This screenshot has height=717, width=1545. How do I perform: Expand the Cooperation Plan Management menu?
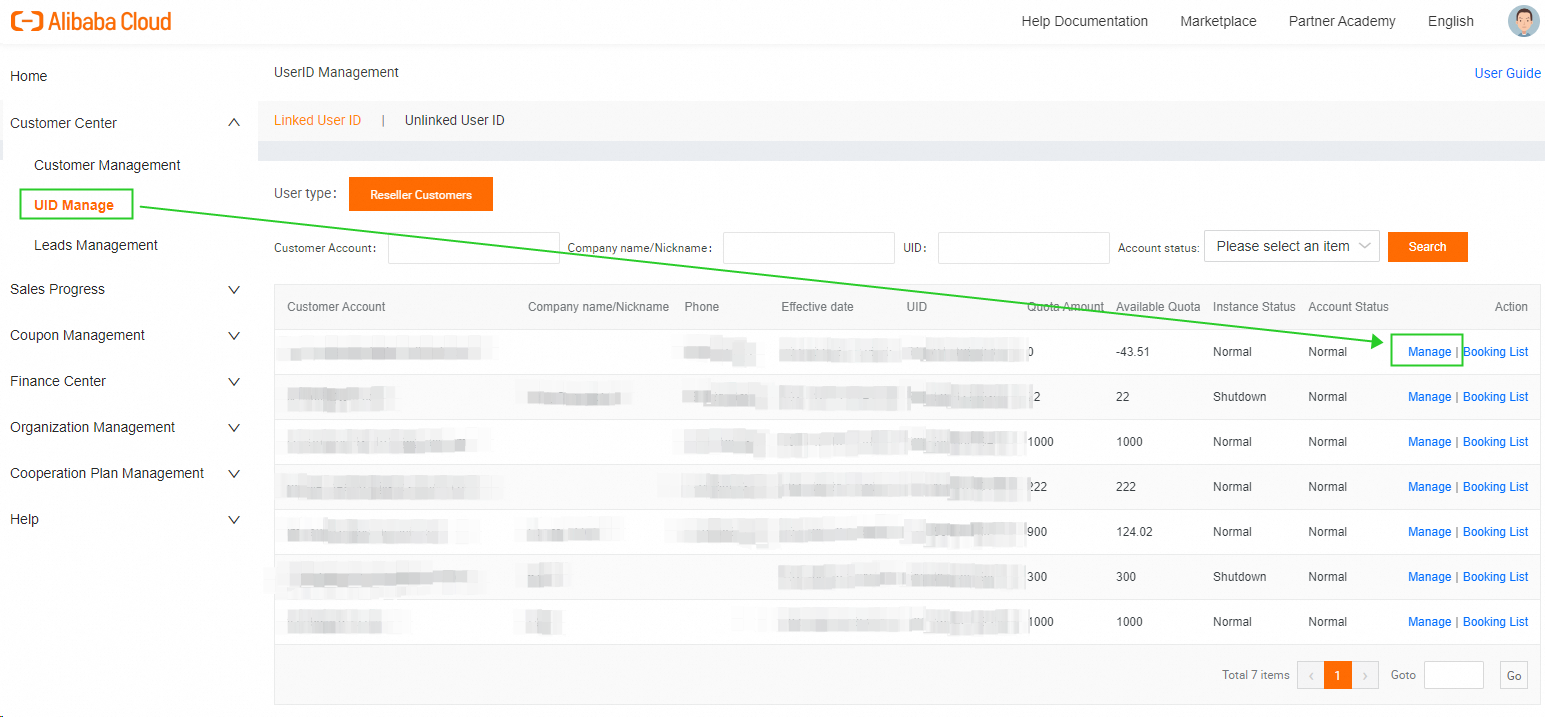[x=234, y=473]
